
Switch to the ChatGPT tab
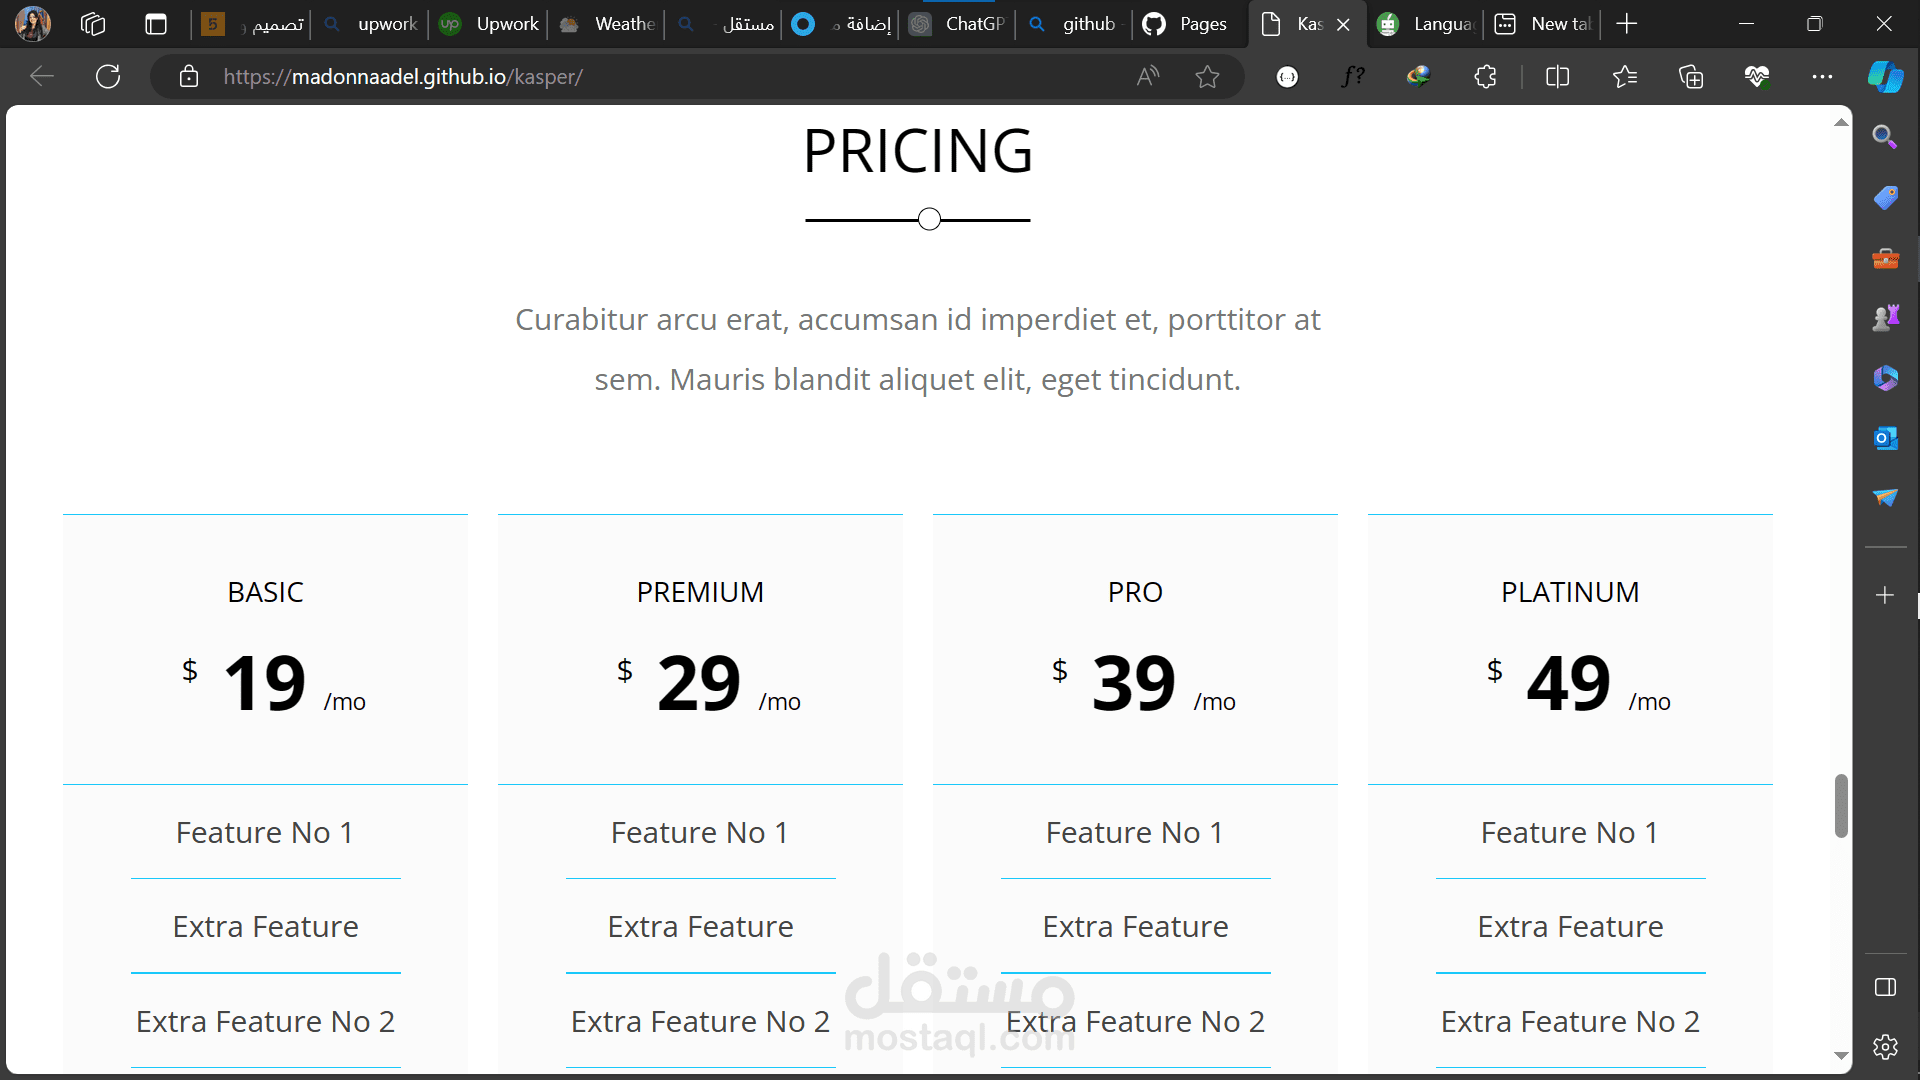click(960, 24)
